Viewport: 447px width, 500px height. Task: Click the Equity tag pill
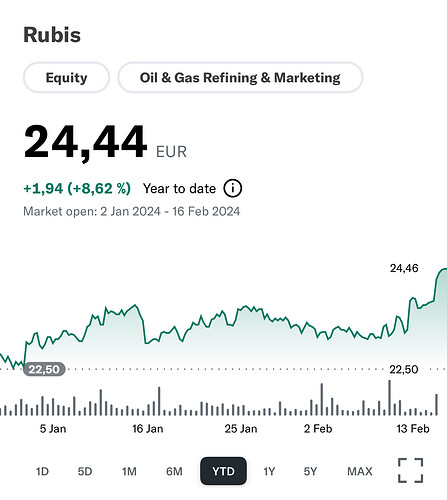[x=66, y=77]
